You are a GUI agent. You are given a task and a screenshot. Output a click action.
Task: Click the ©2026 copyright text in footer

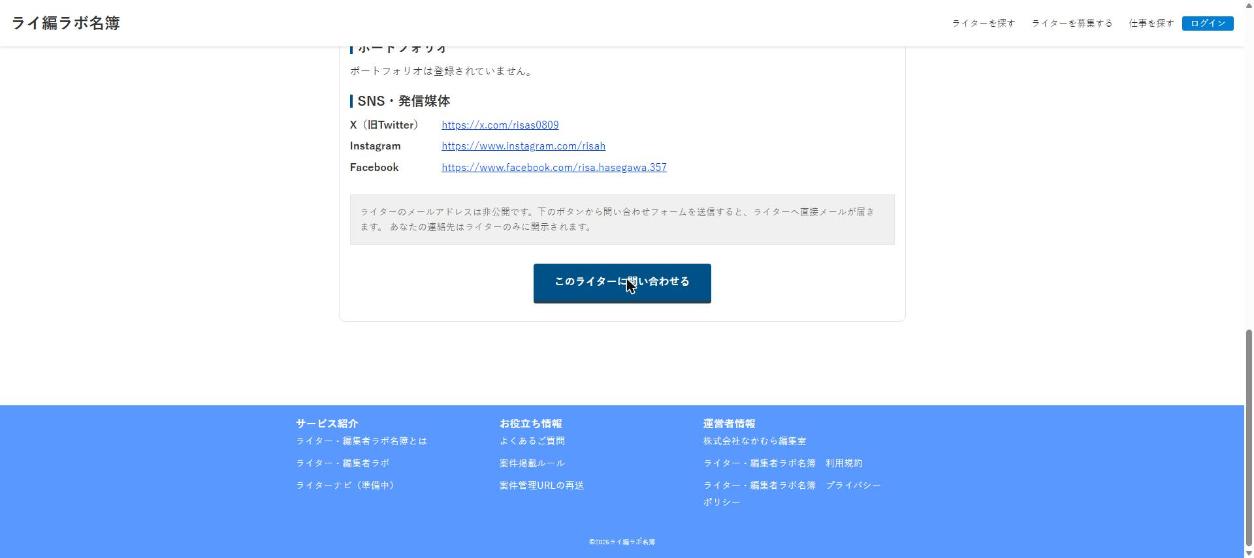tap(622, 542)
